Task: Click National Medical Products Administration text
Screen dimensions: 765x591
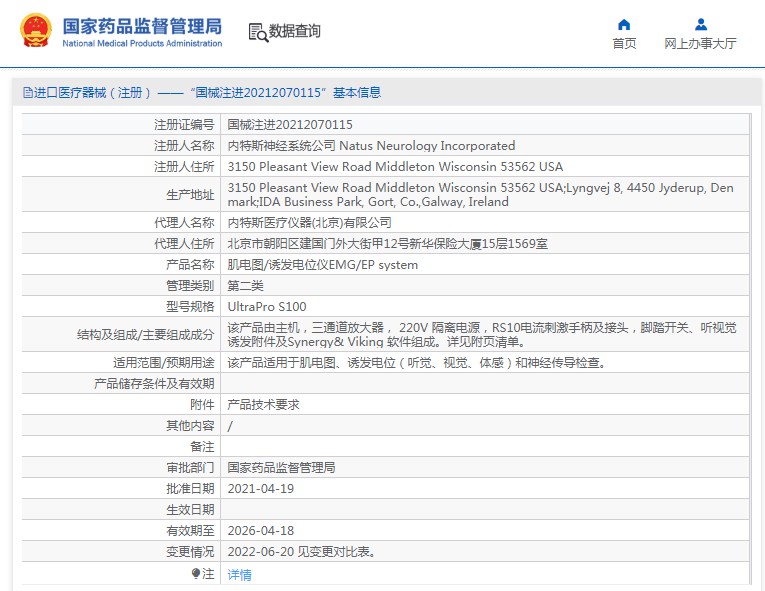Action: tap(142, 43)
